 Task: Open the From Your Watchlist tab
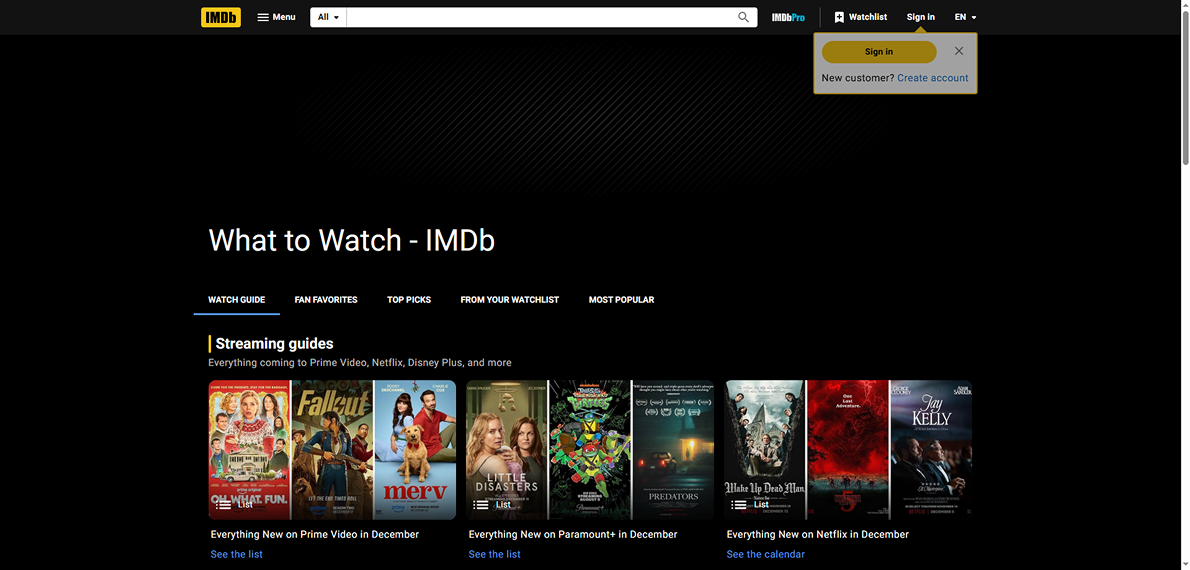(x=509, y=300)
